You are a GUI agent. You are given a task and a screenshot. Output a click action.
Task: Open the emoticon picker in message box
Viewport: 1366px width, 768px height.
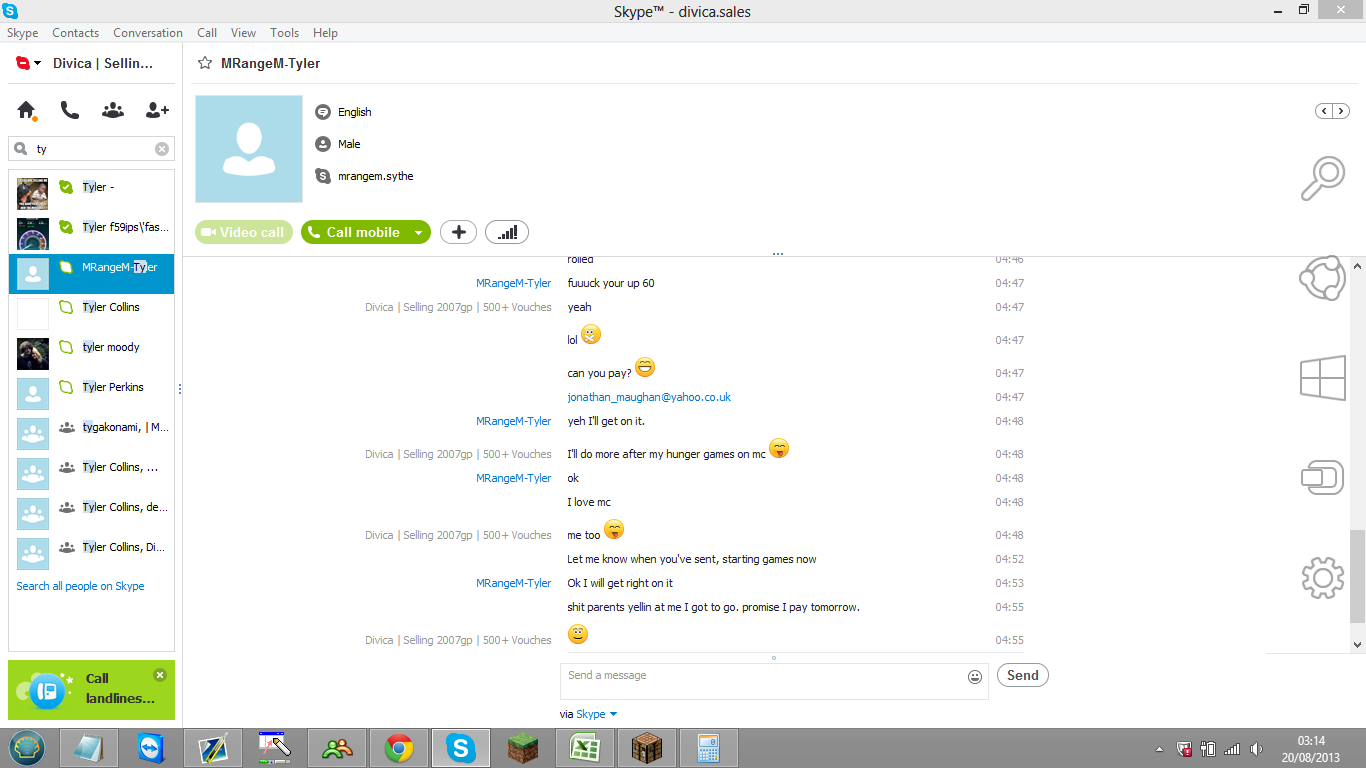[x=975, y=677]
